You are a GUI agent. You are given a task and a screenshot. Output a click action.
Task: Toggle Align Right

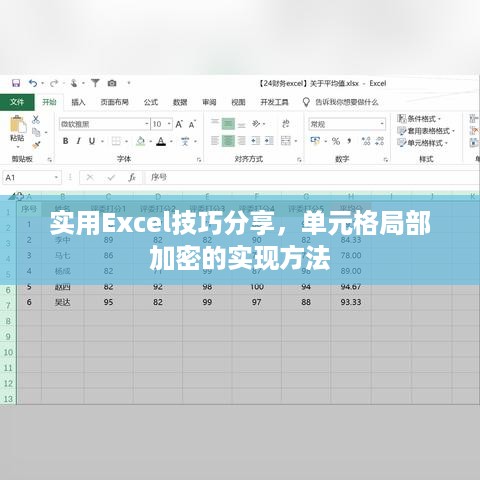click(x=242, y=141)
